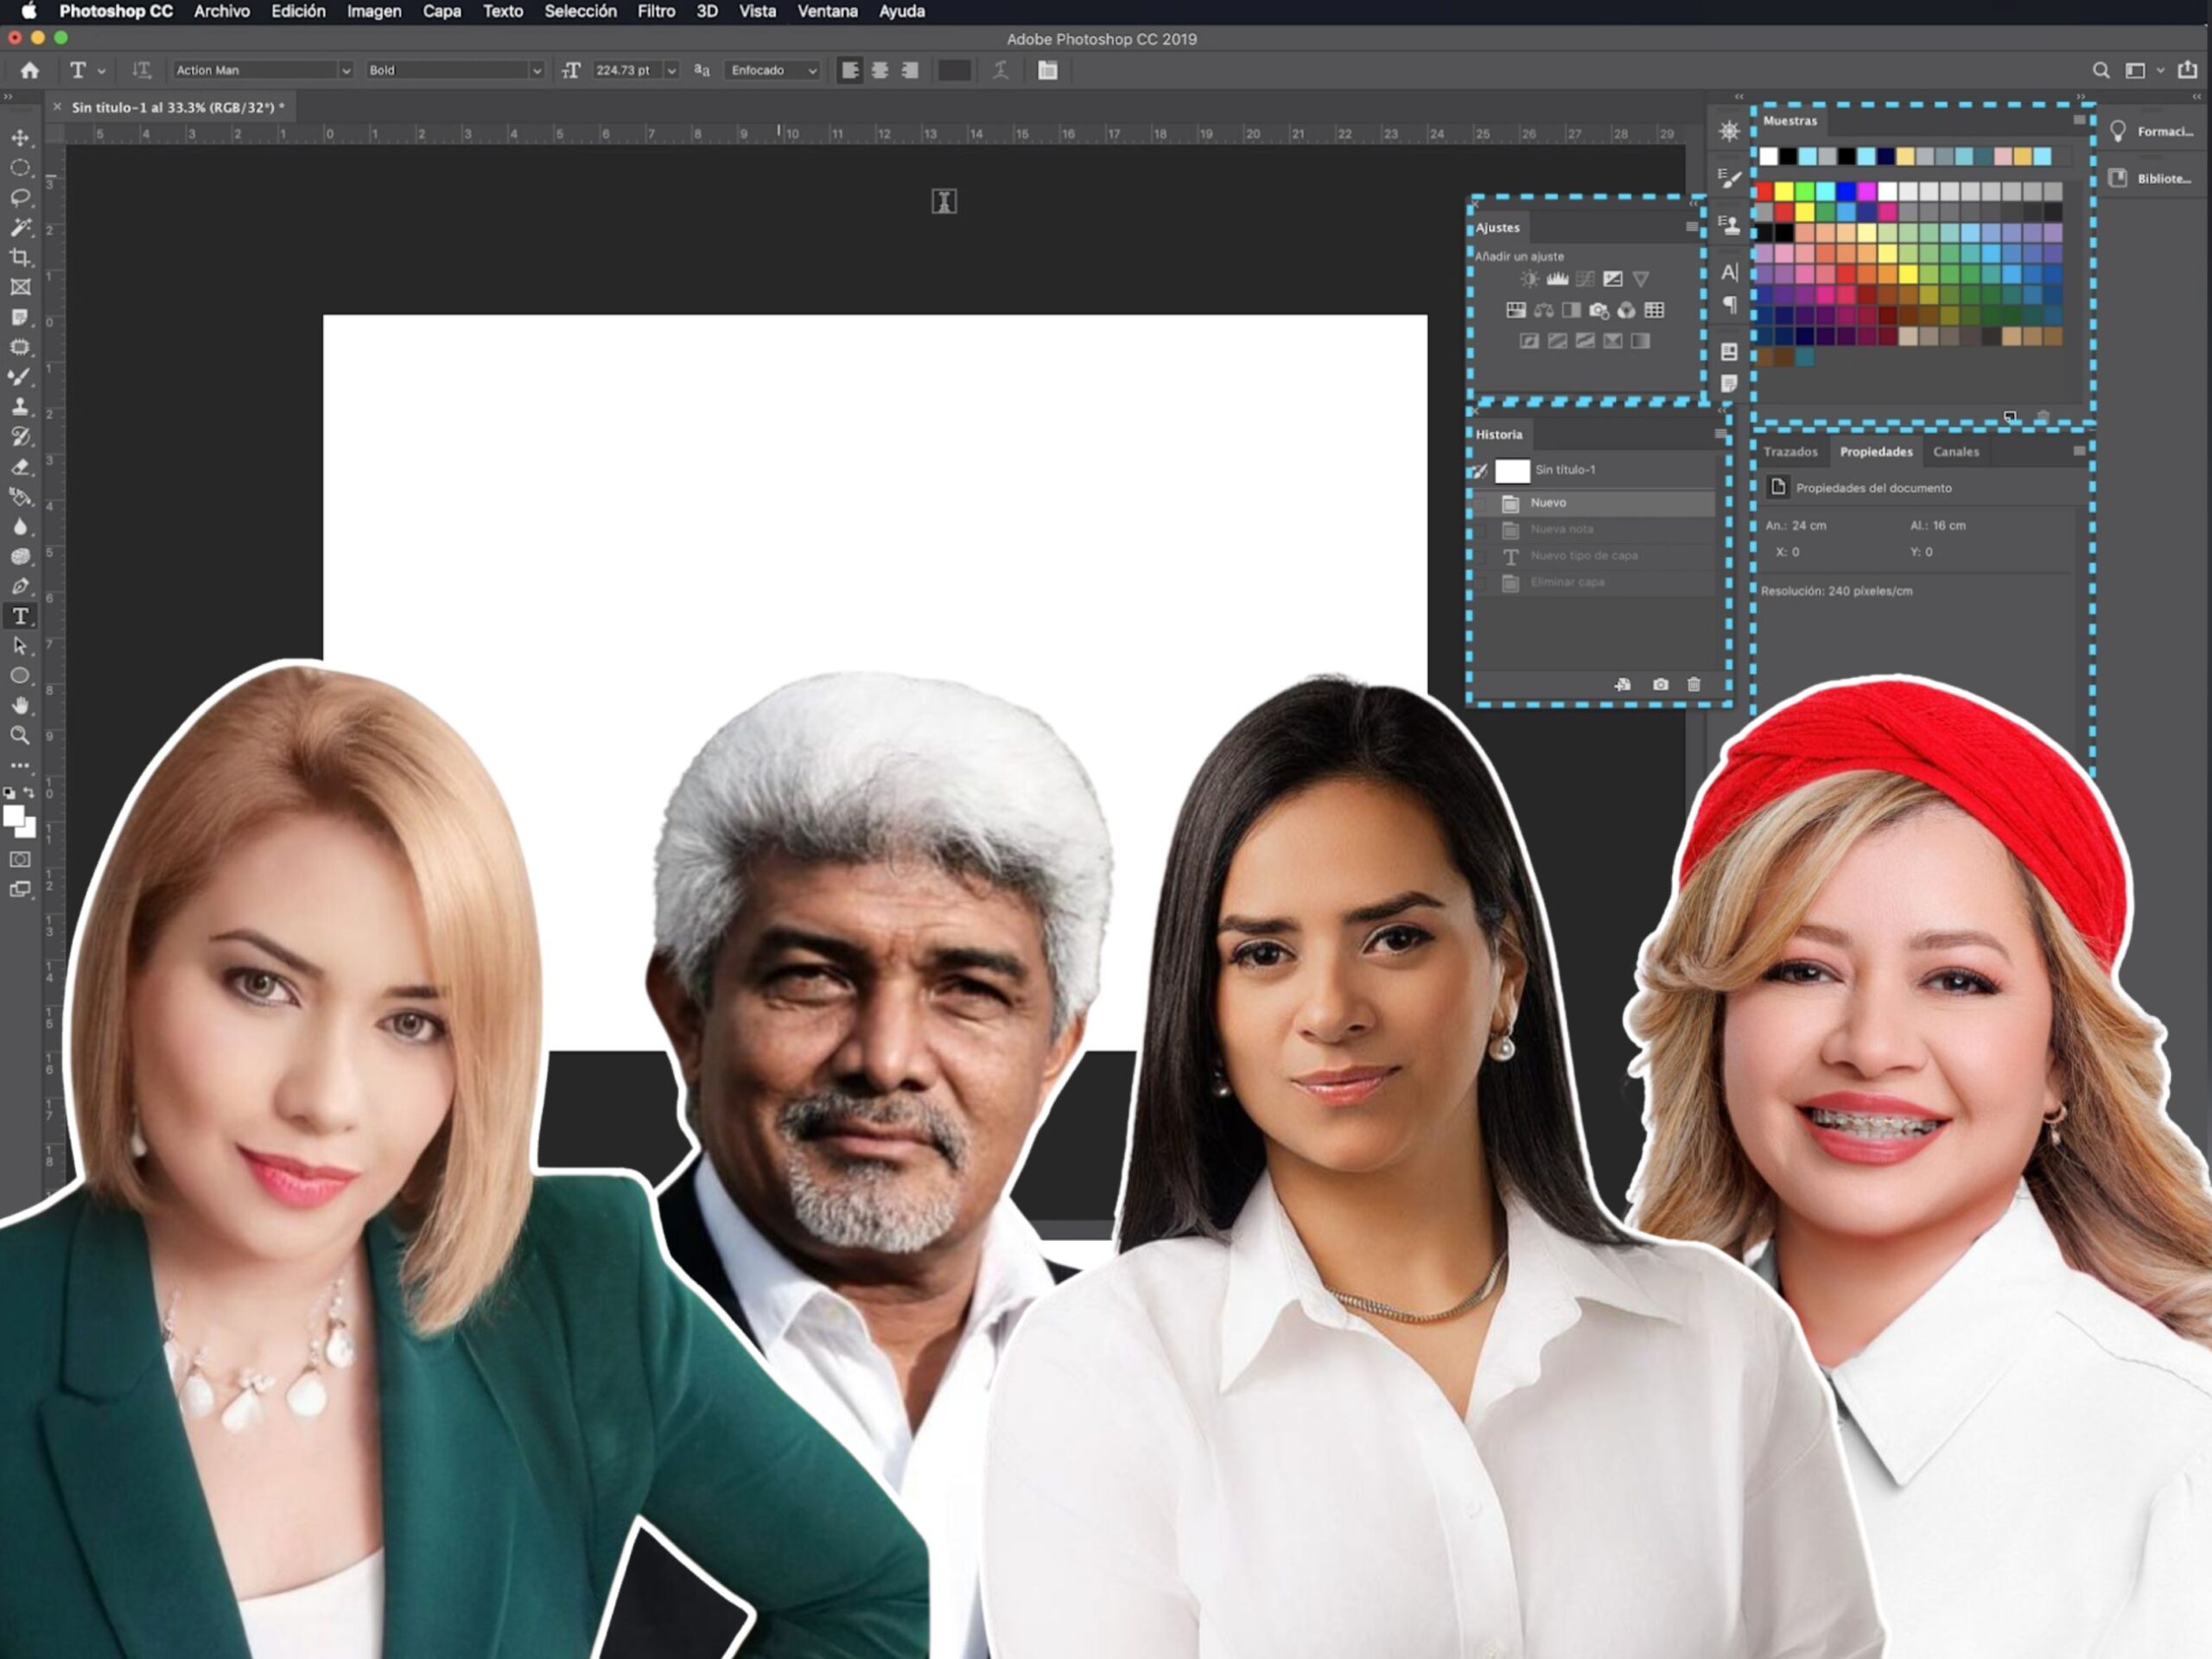Screen dimensions: 2212x1659
Task: Delete current state in Historia panel
Action: tap(1693, 685)
